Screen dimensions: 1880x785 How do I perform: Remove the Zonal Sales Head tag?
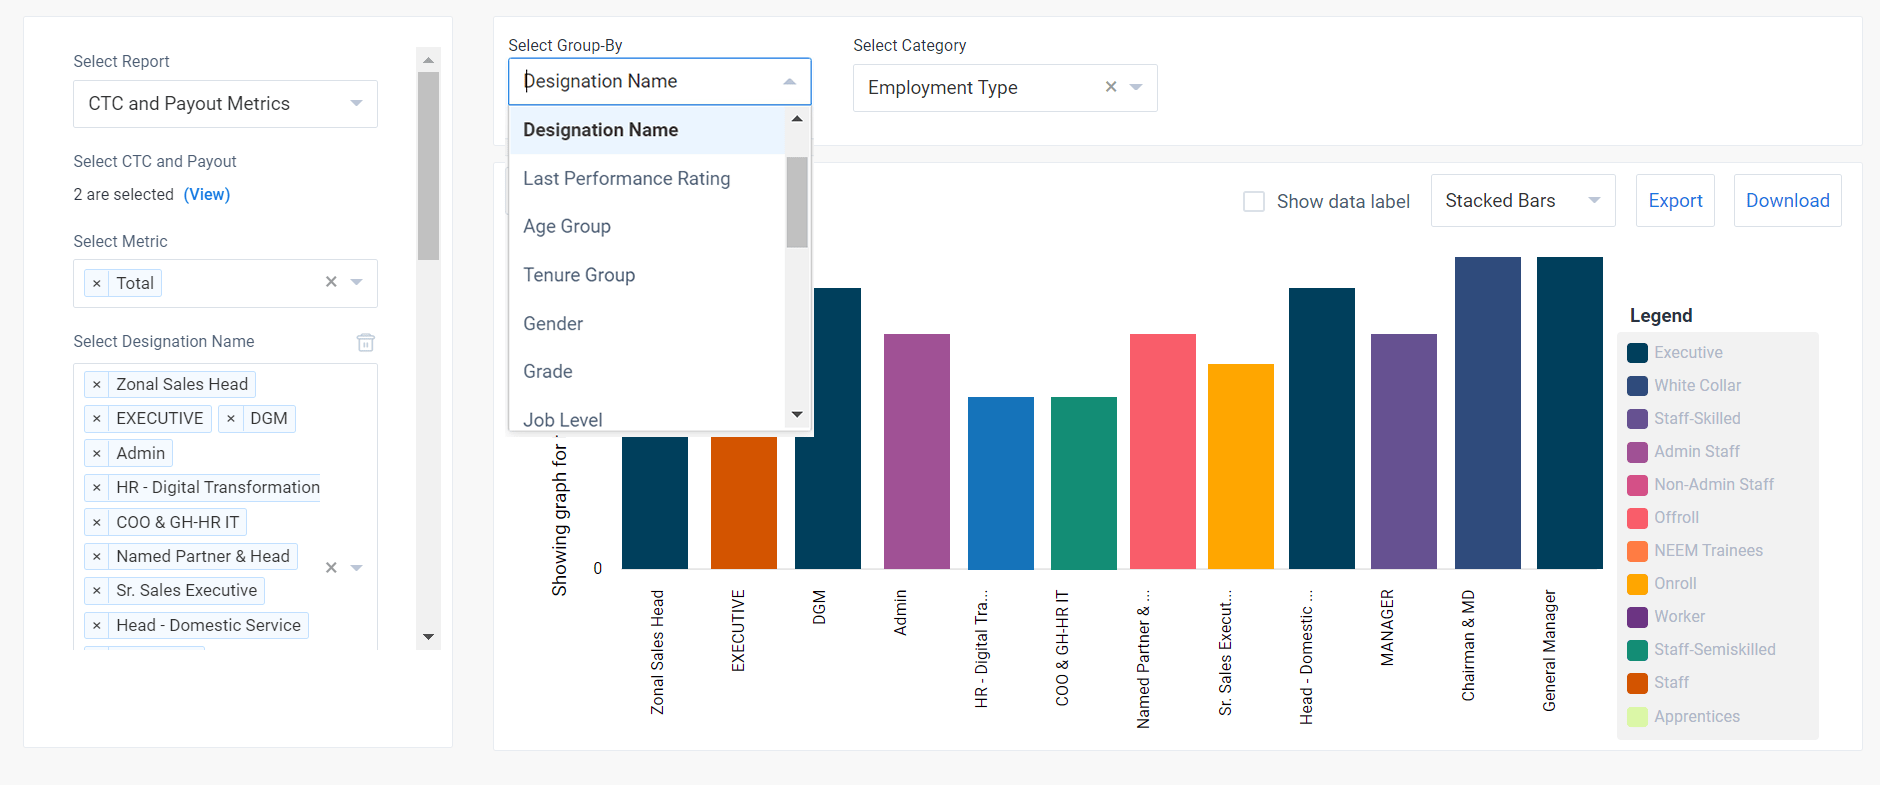[x=96, y=385]
